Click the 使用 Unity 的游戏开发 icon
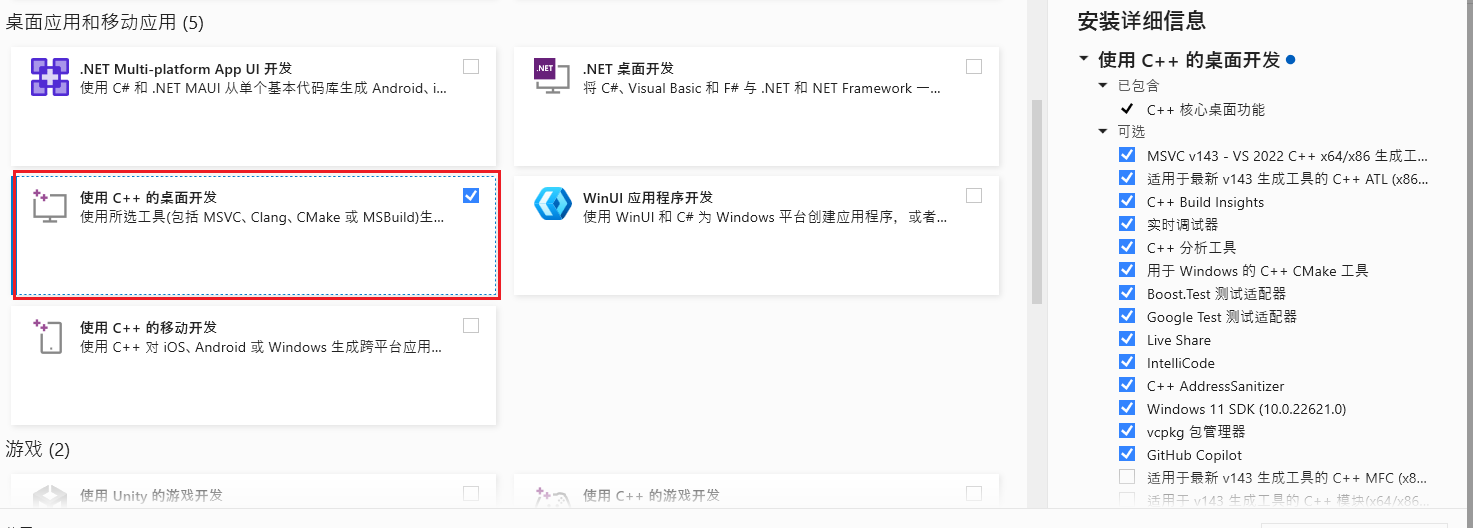Screen dimensions: 1473x528 click(x=49, y=497)
